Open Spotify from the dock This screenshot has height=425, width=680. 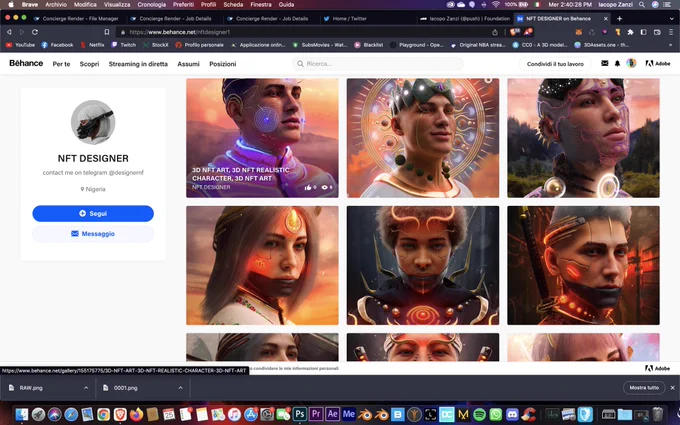[479, 414]
